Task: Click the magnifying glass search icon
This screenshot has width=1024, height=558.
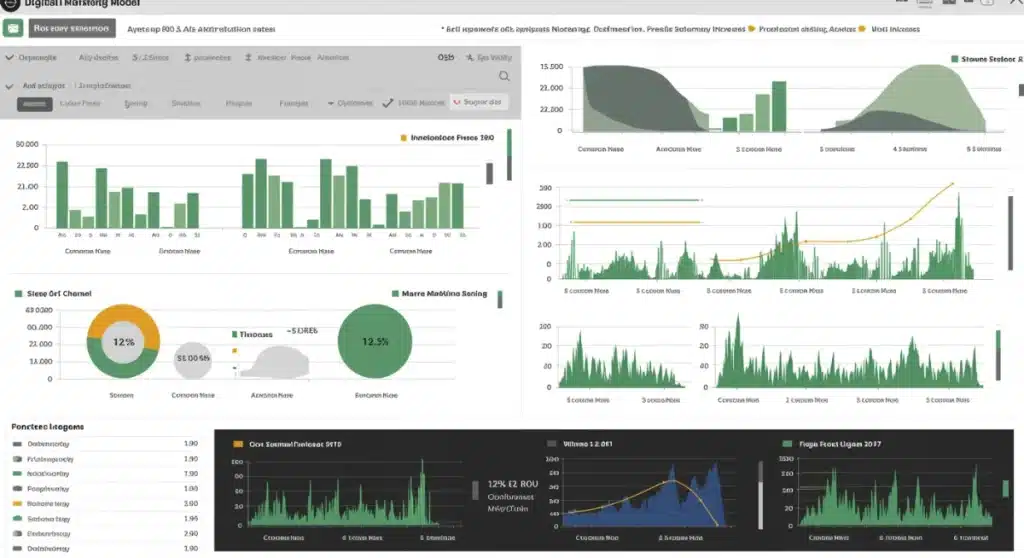Action: coord(504,76)
